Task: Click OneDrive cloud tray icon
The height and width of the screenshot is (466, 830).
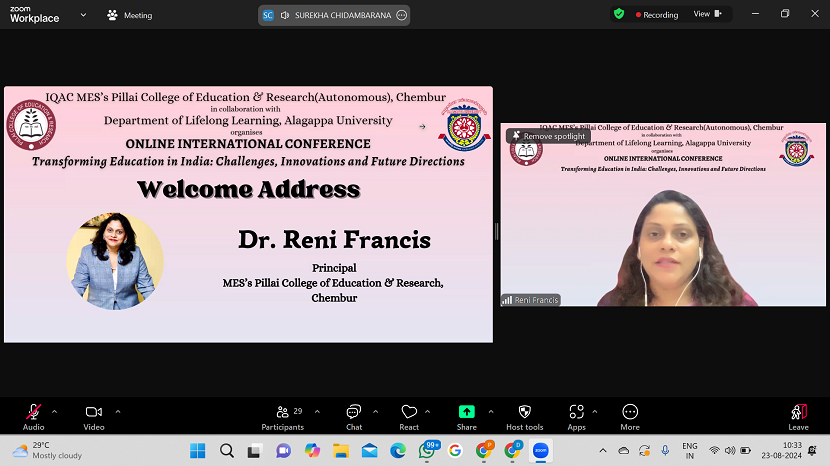Action: (x=624, y=451)
